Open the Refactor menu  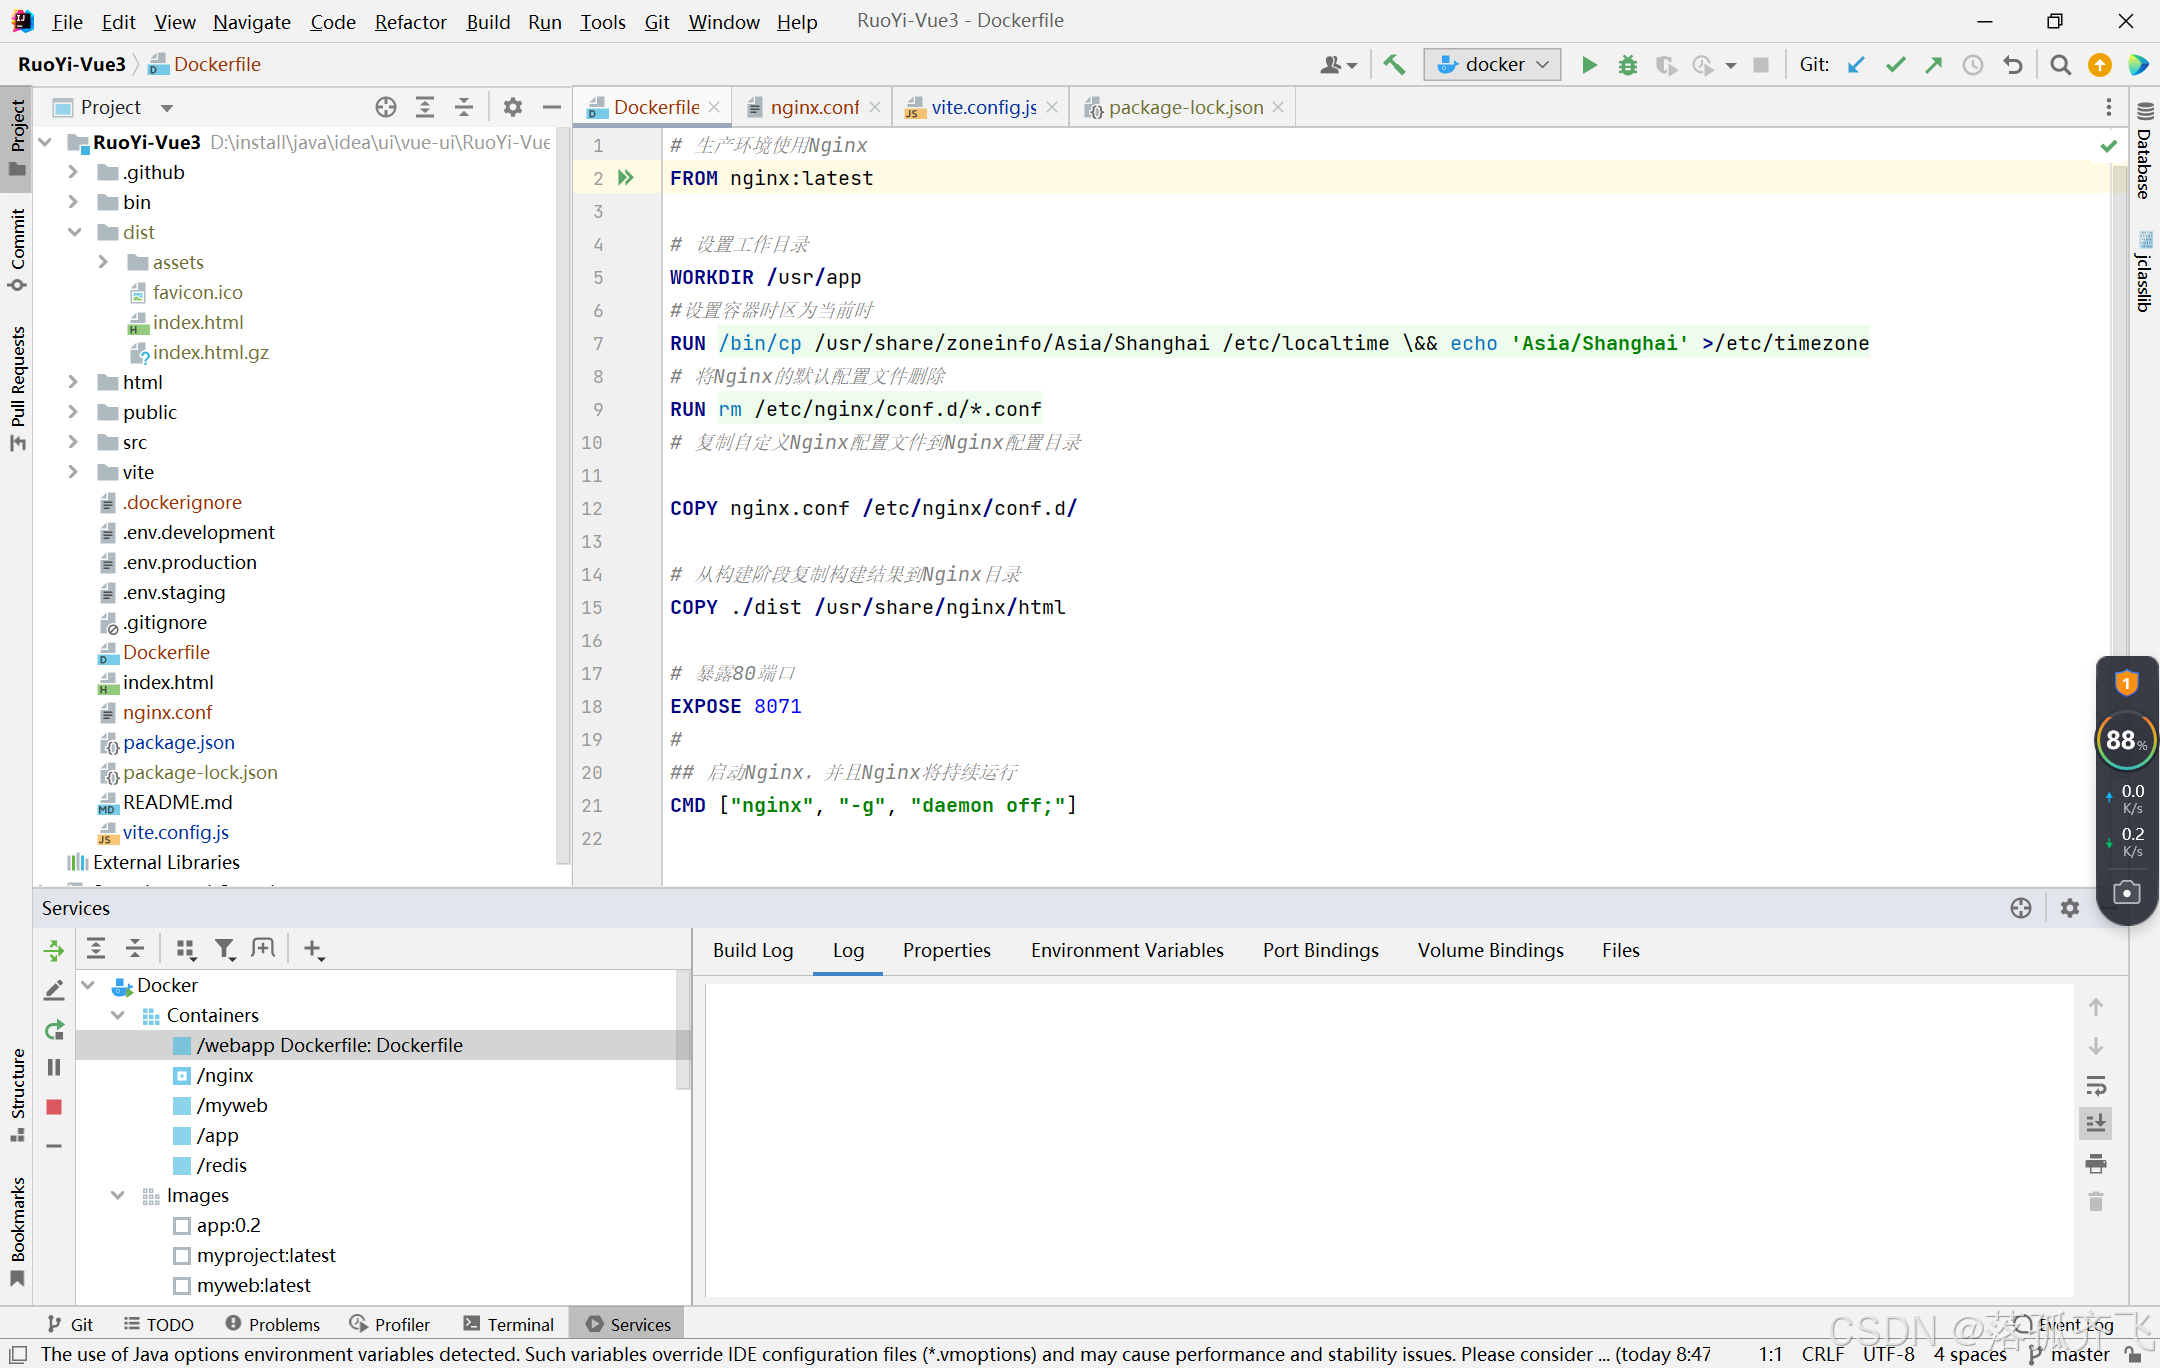(x=410, y=21)
